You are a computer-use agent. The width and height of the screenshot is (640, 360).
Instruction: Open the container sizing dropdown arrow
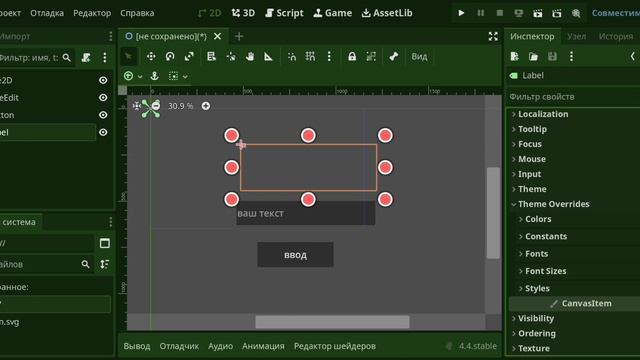pos(185,76)
